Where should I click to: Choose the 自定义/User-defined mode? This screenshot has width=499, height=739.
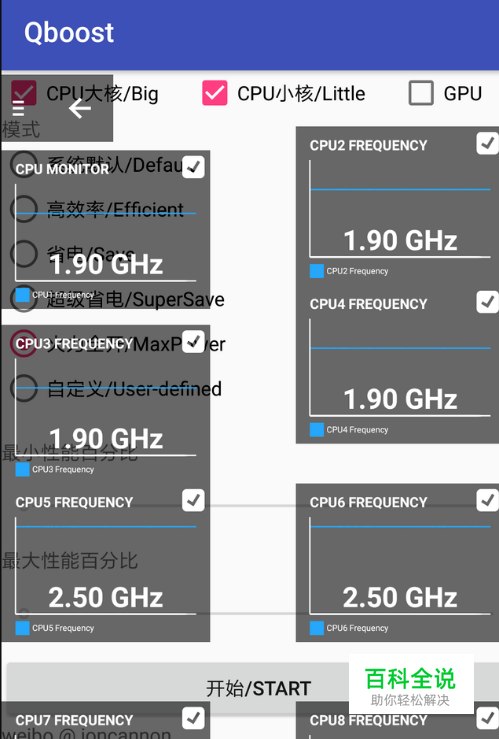coord(24,389)
